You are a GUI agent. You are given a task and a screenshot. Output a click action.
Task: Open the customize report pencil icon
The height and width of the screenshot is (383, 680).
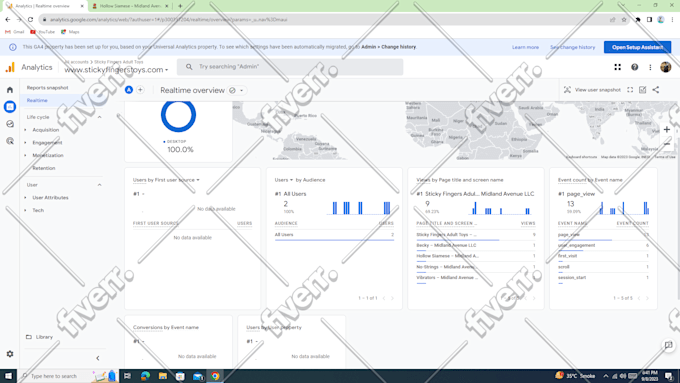point(643,90)
